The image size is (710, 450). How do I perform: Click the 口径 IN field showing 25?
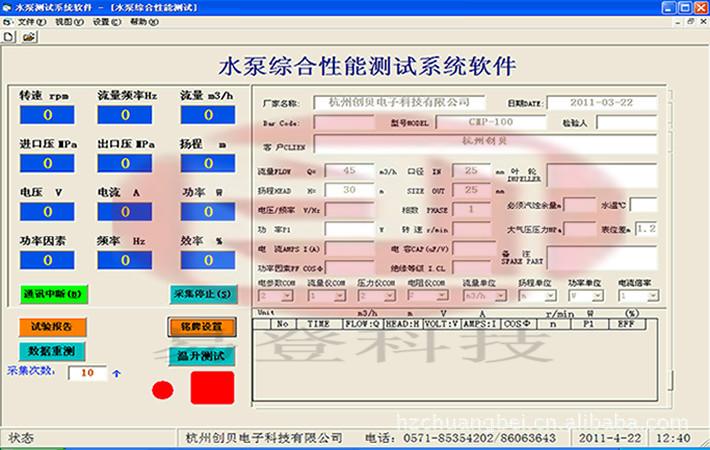click(x=471, y=171)
